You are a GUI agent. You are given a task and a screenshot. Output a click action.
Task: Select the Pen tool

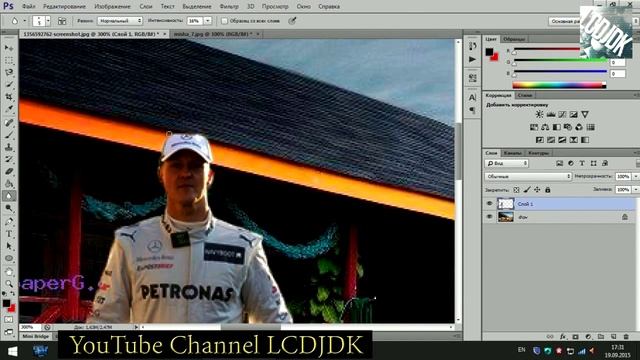pos(9,222)
